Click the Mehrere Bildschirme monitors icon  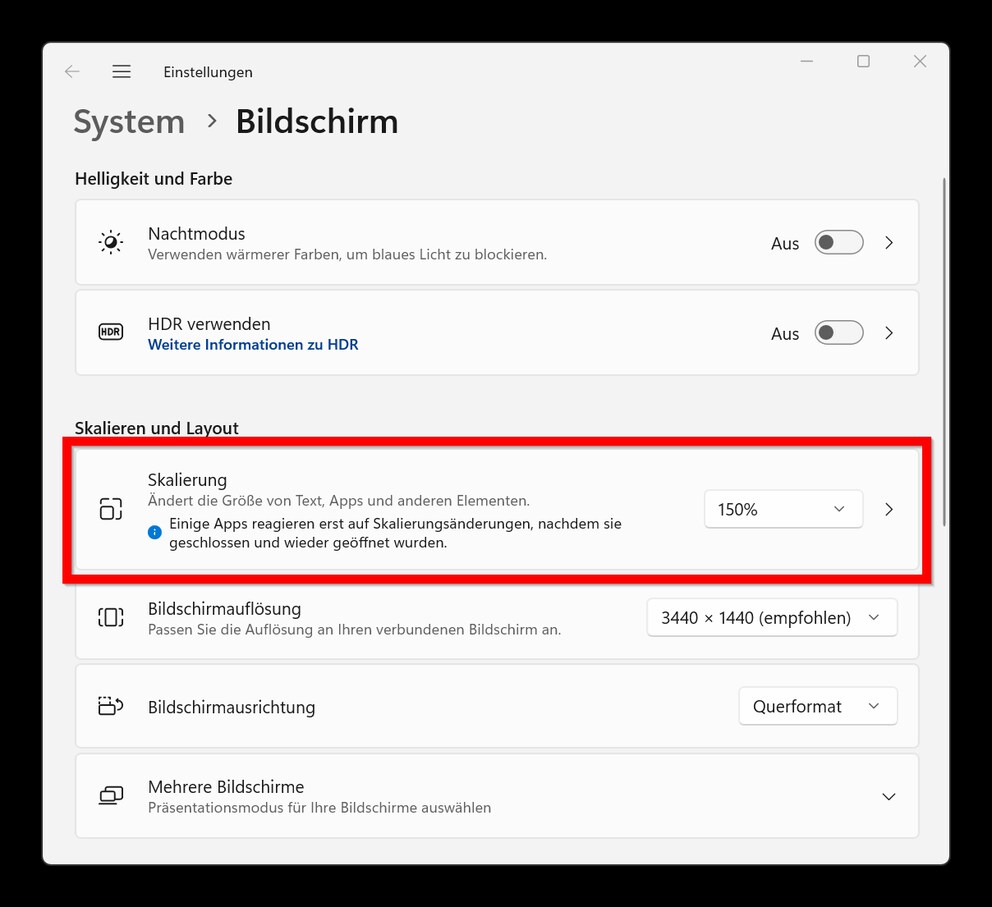110,796
